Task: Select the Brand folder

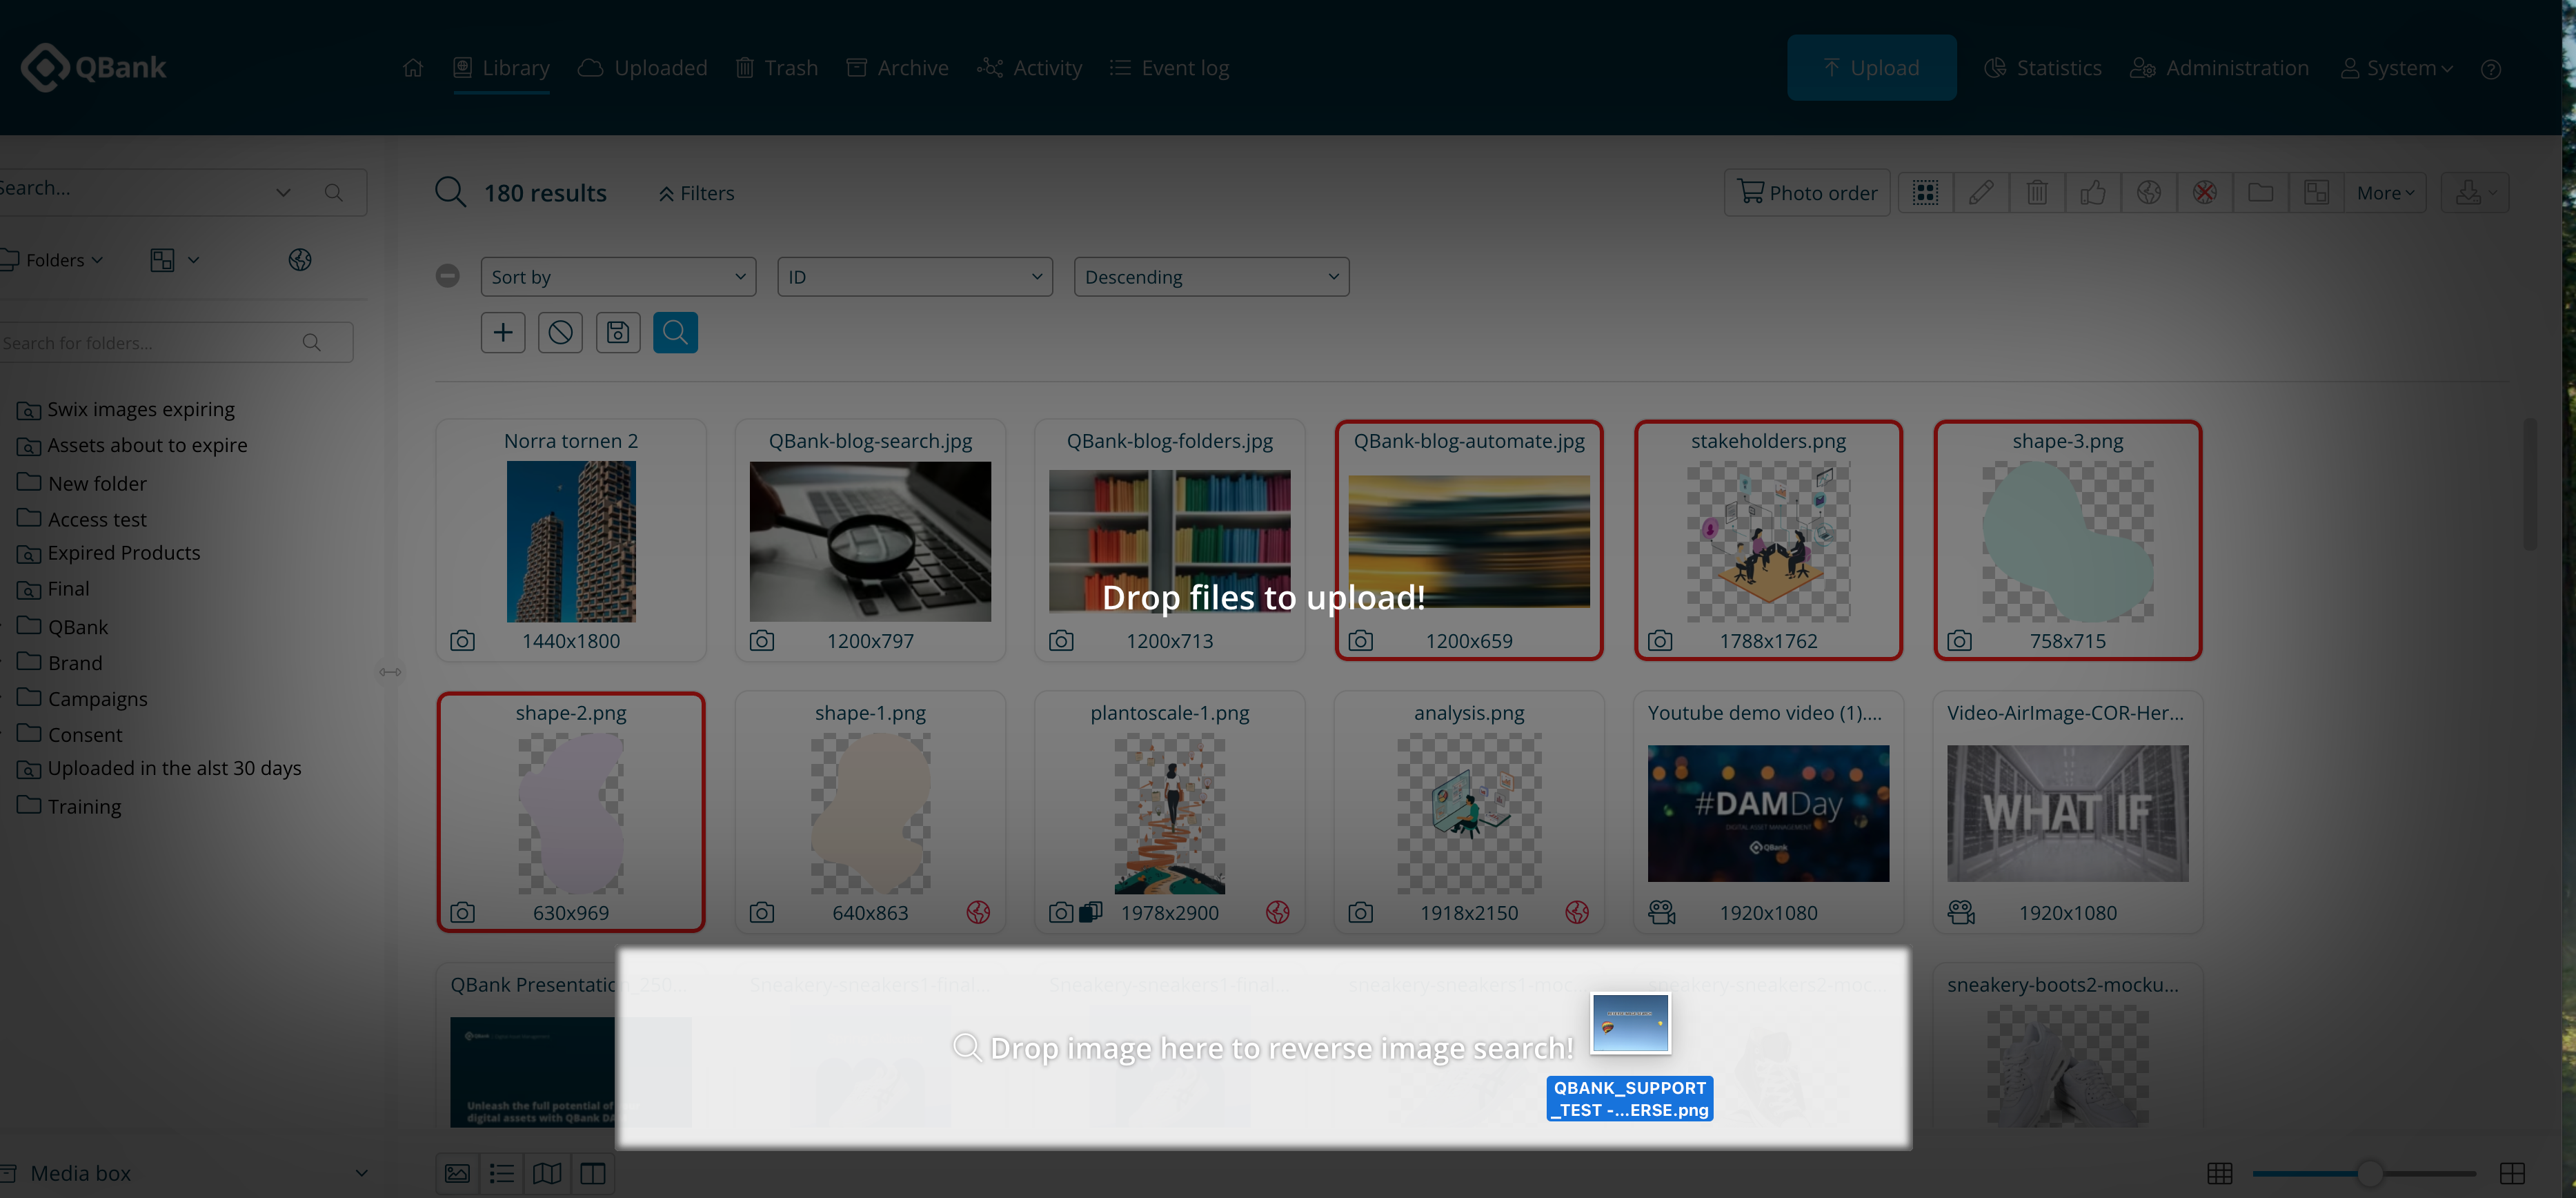Action: (60, 663)
